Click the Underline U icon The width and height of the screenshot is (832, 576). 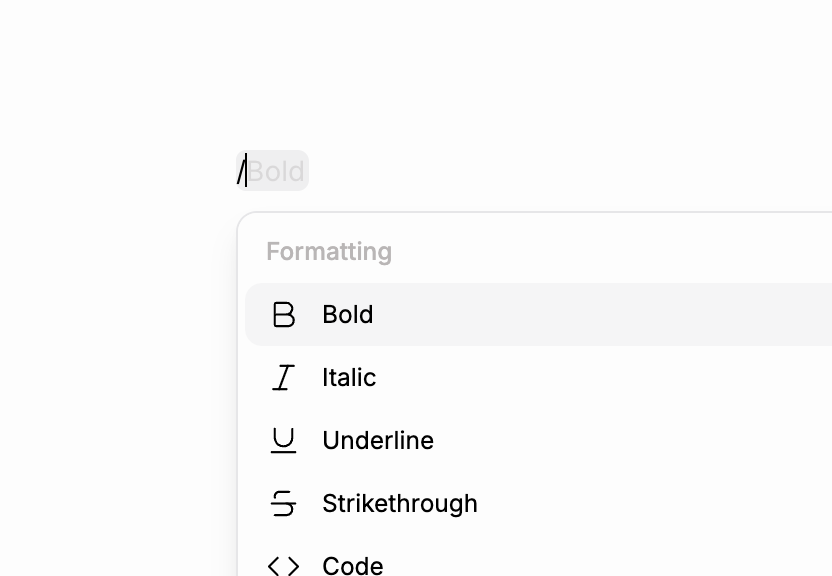coord(284,441)
